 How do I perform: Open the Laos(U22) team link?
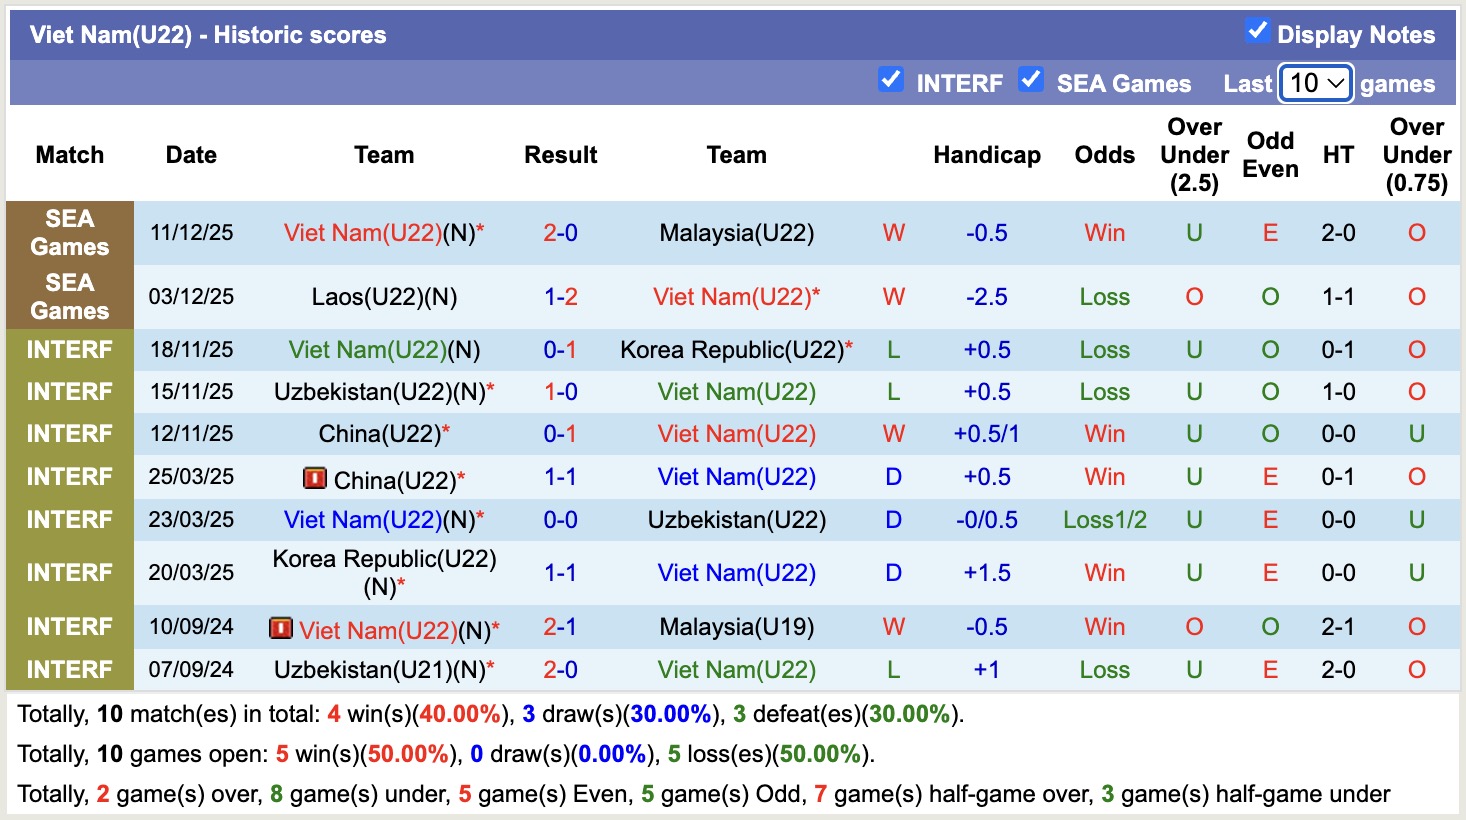pos(384,296)
